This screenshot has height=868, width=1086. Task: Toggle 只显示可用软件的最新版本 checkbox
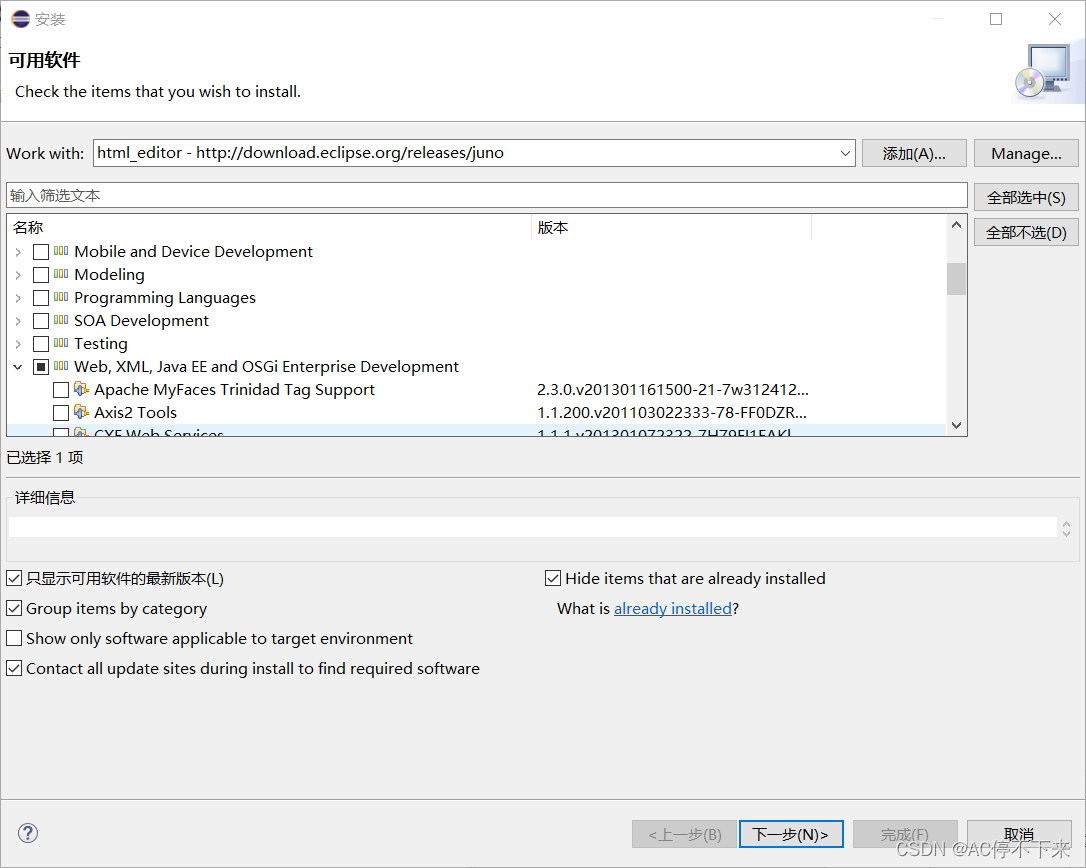[x=14, y=578]
